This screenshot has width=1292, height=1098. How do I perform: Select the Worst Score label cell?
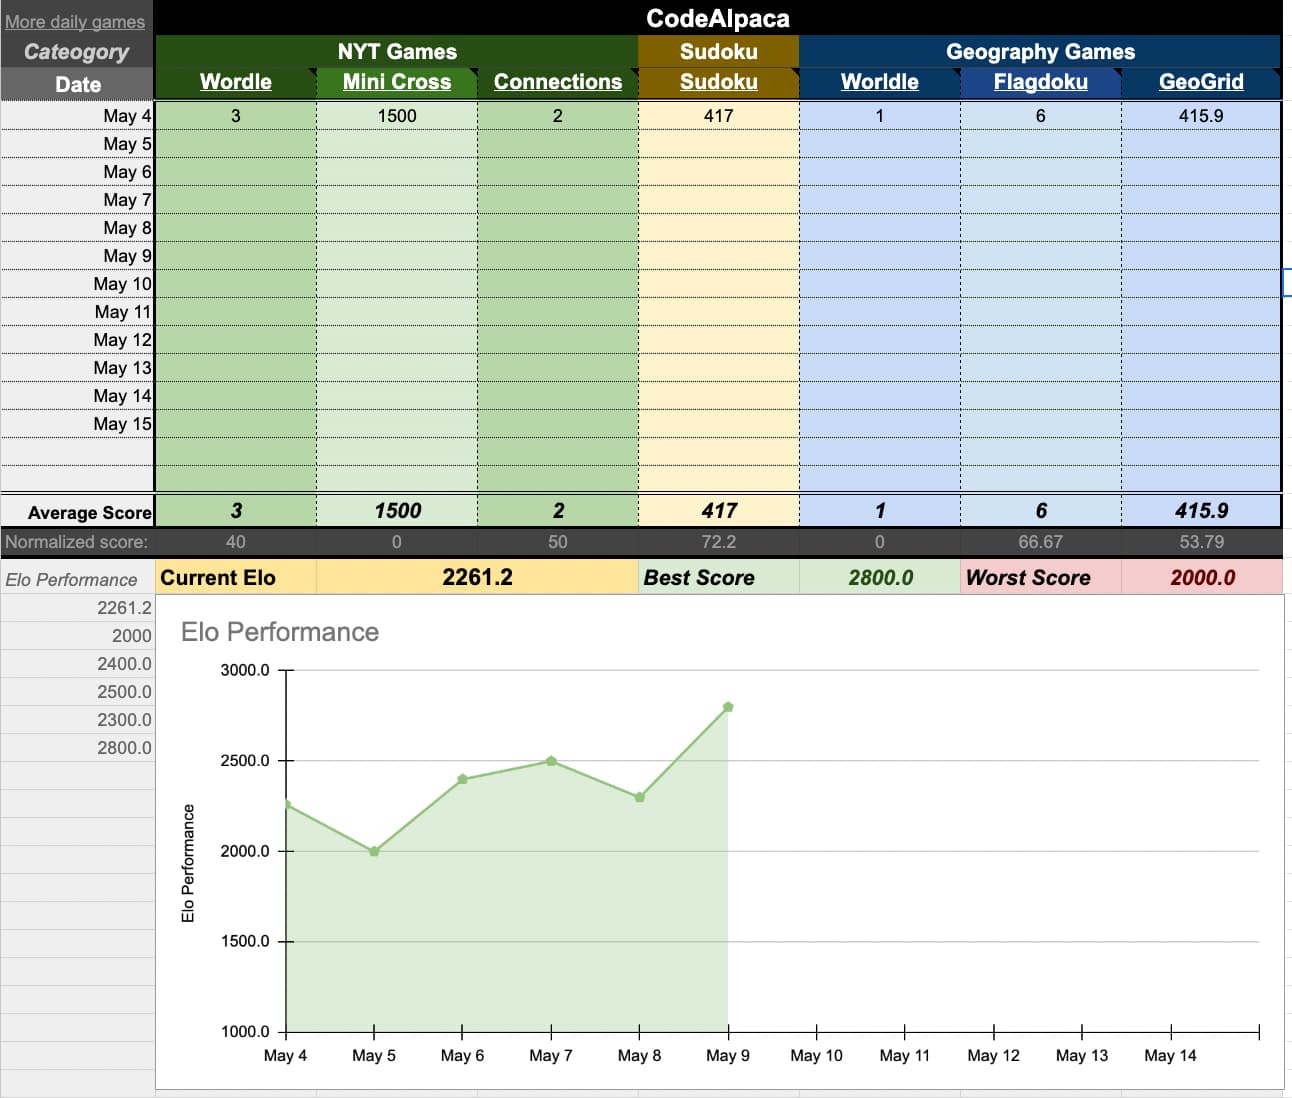[1041, 578]
